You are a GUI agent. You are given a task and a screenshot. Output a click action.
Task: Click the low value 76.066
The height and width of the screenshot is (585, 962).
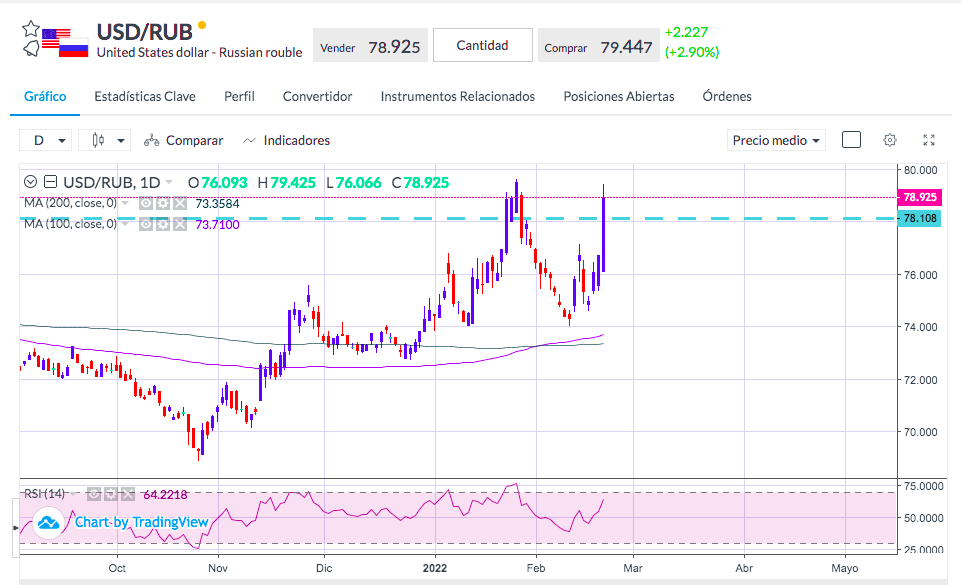point(358,183)
